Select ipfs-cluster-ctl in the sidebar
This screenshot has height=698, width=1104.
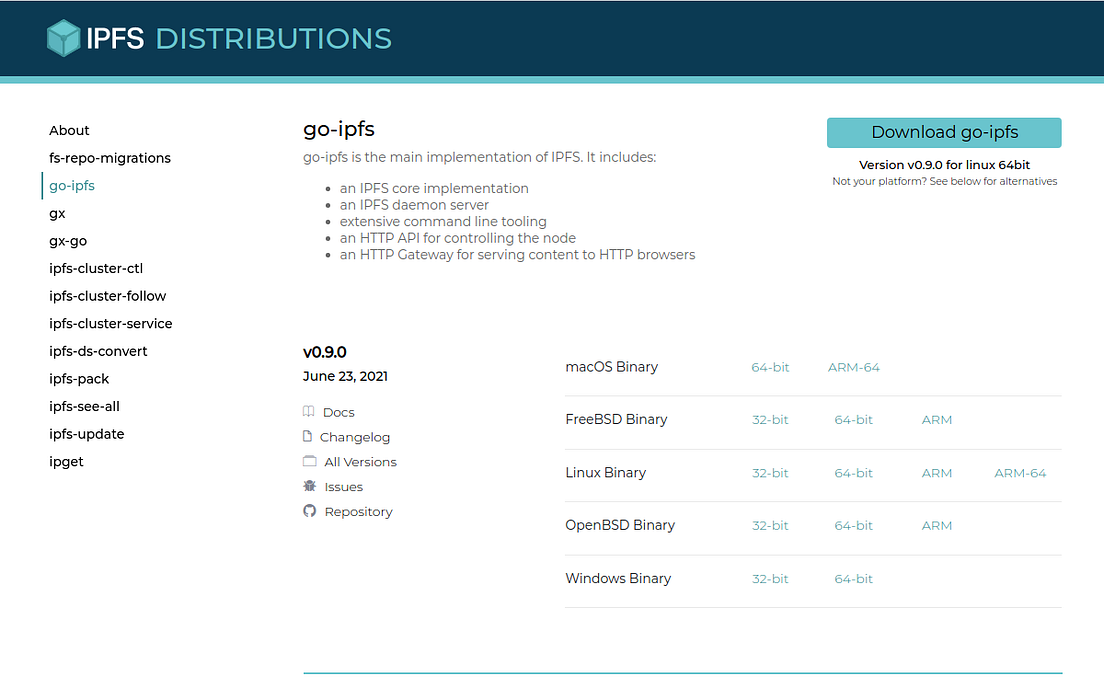(96, 268)
